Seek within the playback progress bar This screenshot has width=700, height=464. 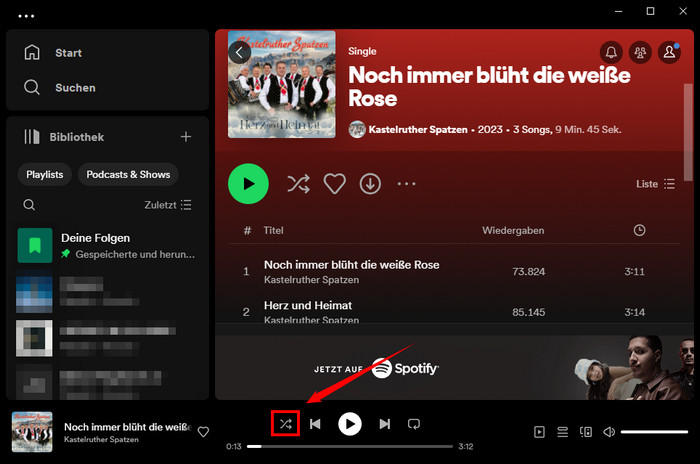(x=350, y=446)
